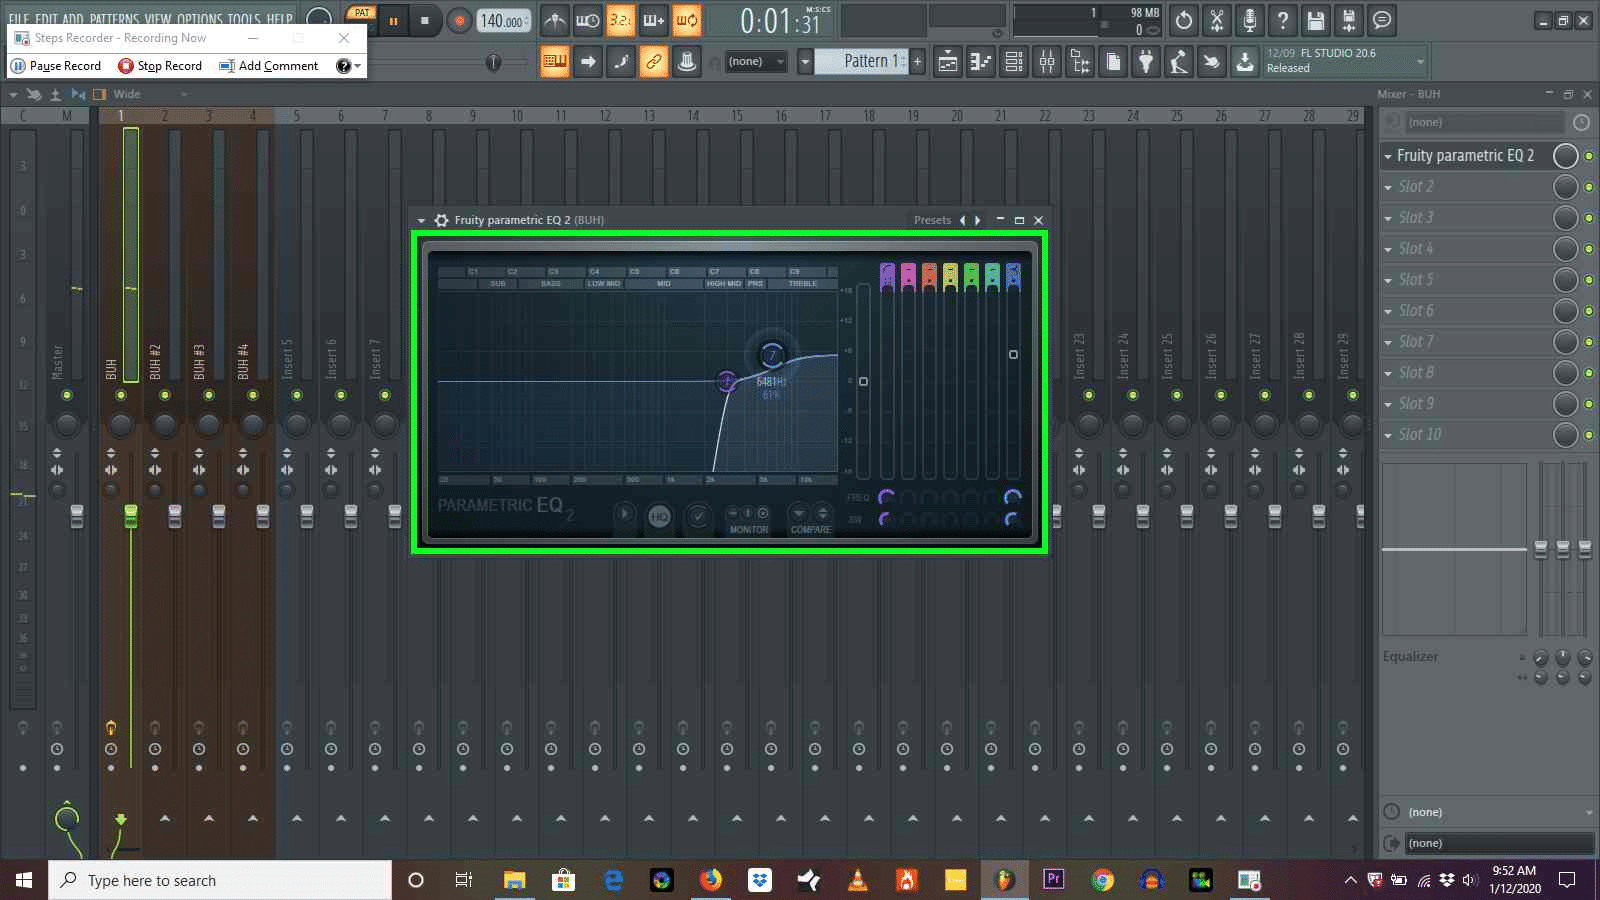Click the typing keyboard to piano icon
The width and height of the screenshot is (1600, 900).
pyautogui.click(x=554, y=62)
